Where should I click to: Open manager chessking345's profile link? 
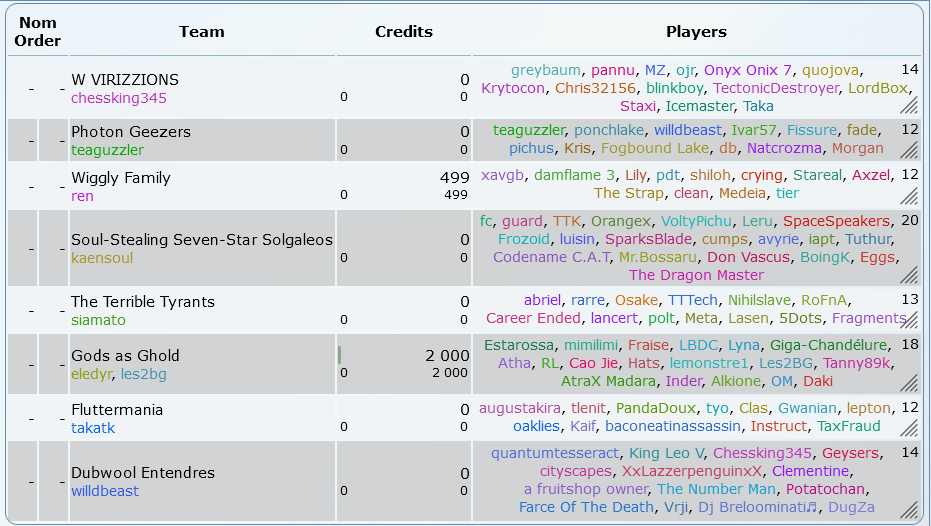tap(118, 98)
